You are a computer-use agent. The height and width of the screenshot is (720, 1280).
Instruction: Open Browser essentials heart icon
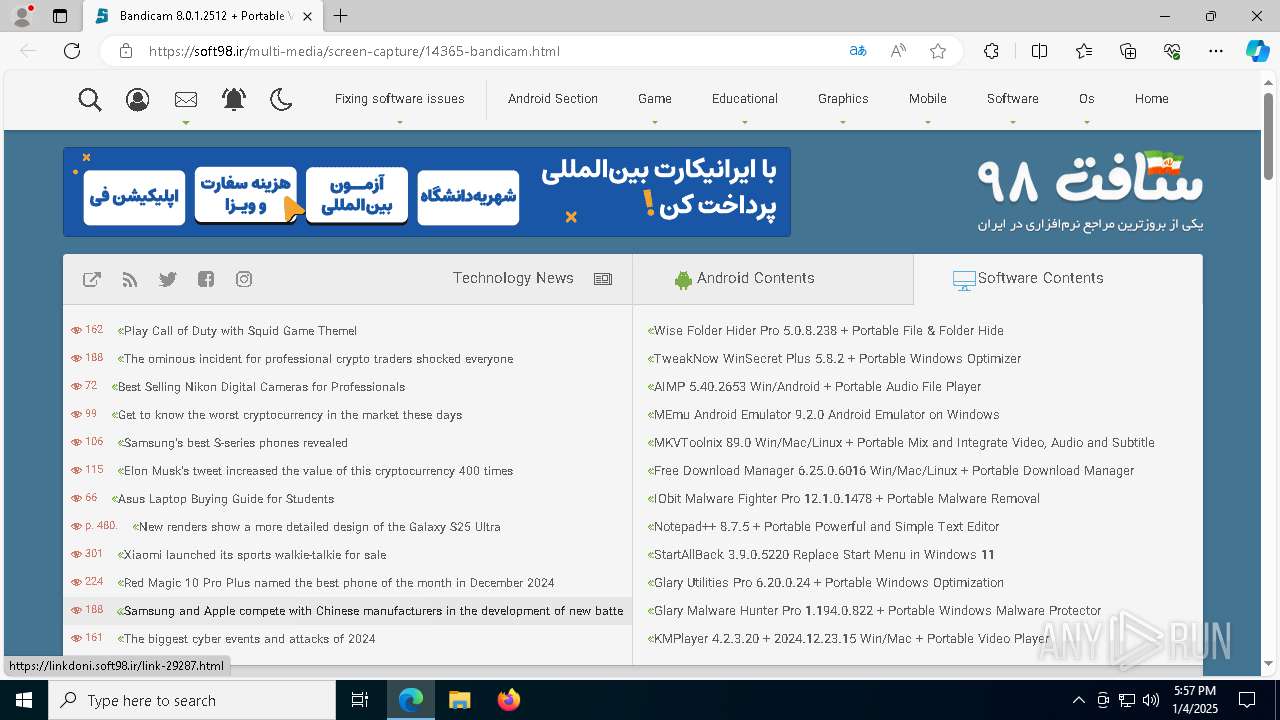(x=1172, y=51)
